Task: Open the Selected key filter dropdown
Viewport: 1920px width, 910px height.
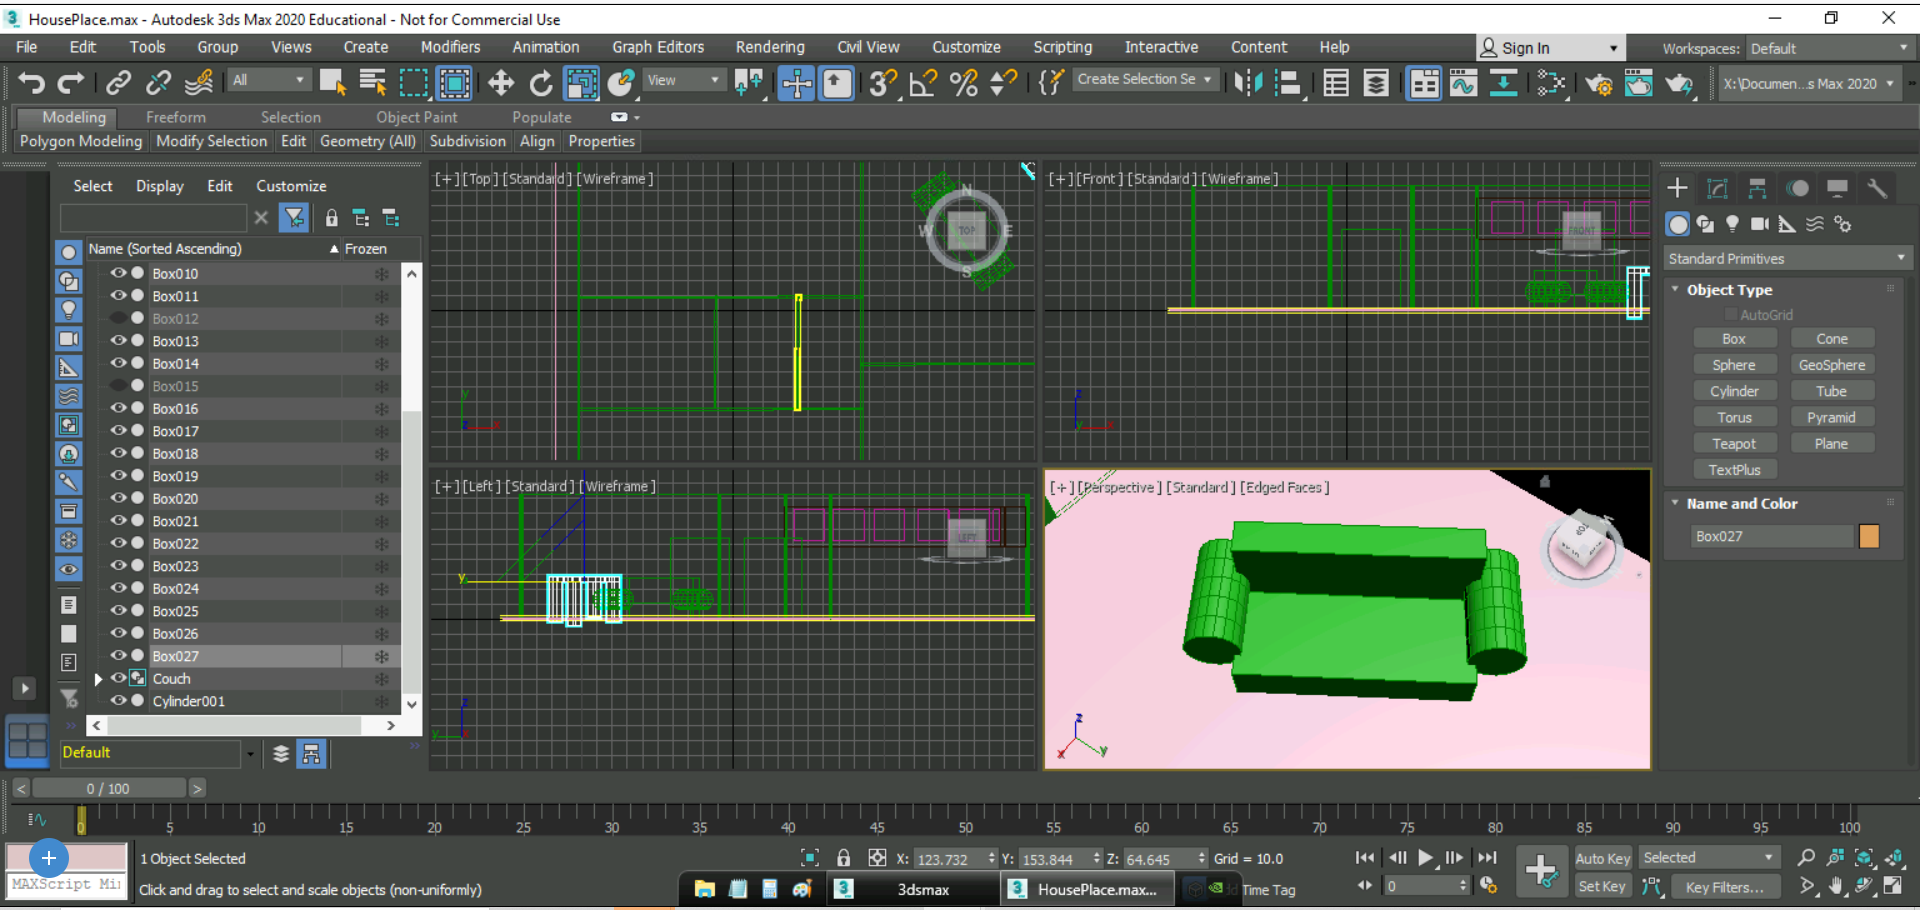Action: 1708,858
